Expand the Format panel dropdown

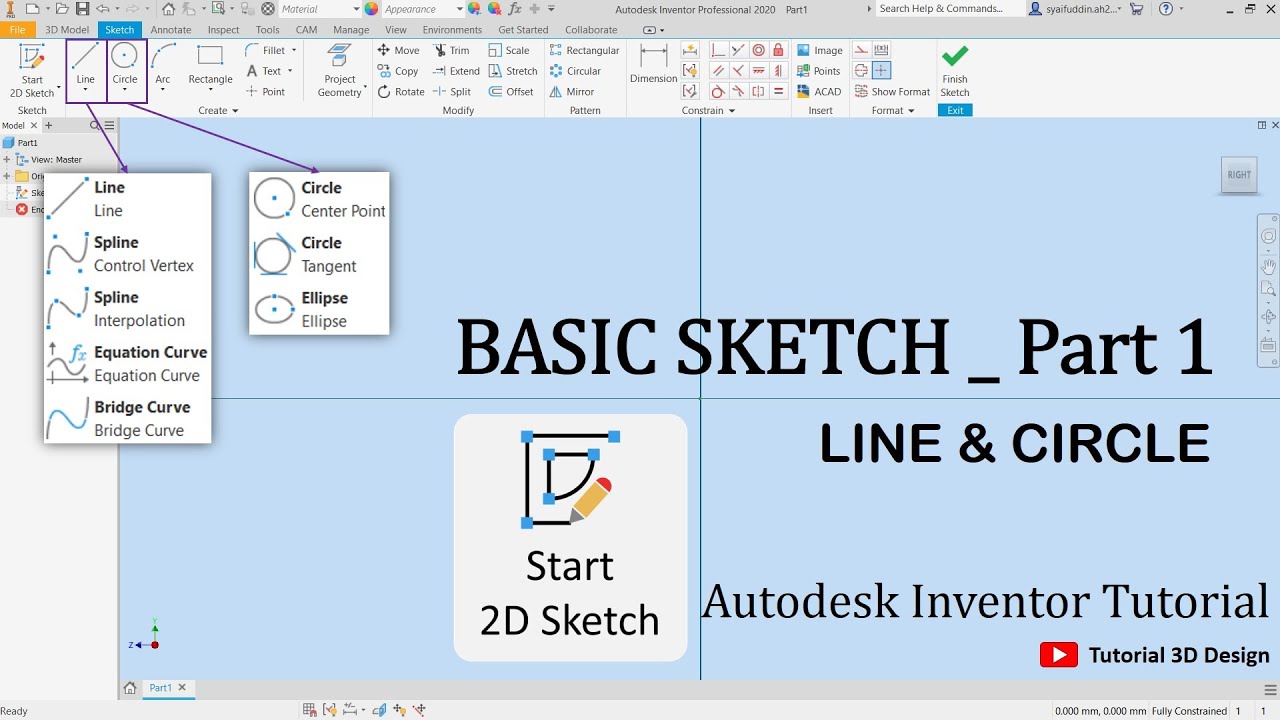click(893, 111)
